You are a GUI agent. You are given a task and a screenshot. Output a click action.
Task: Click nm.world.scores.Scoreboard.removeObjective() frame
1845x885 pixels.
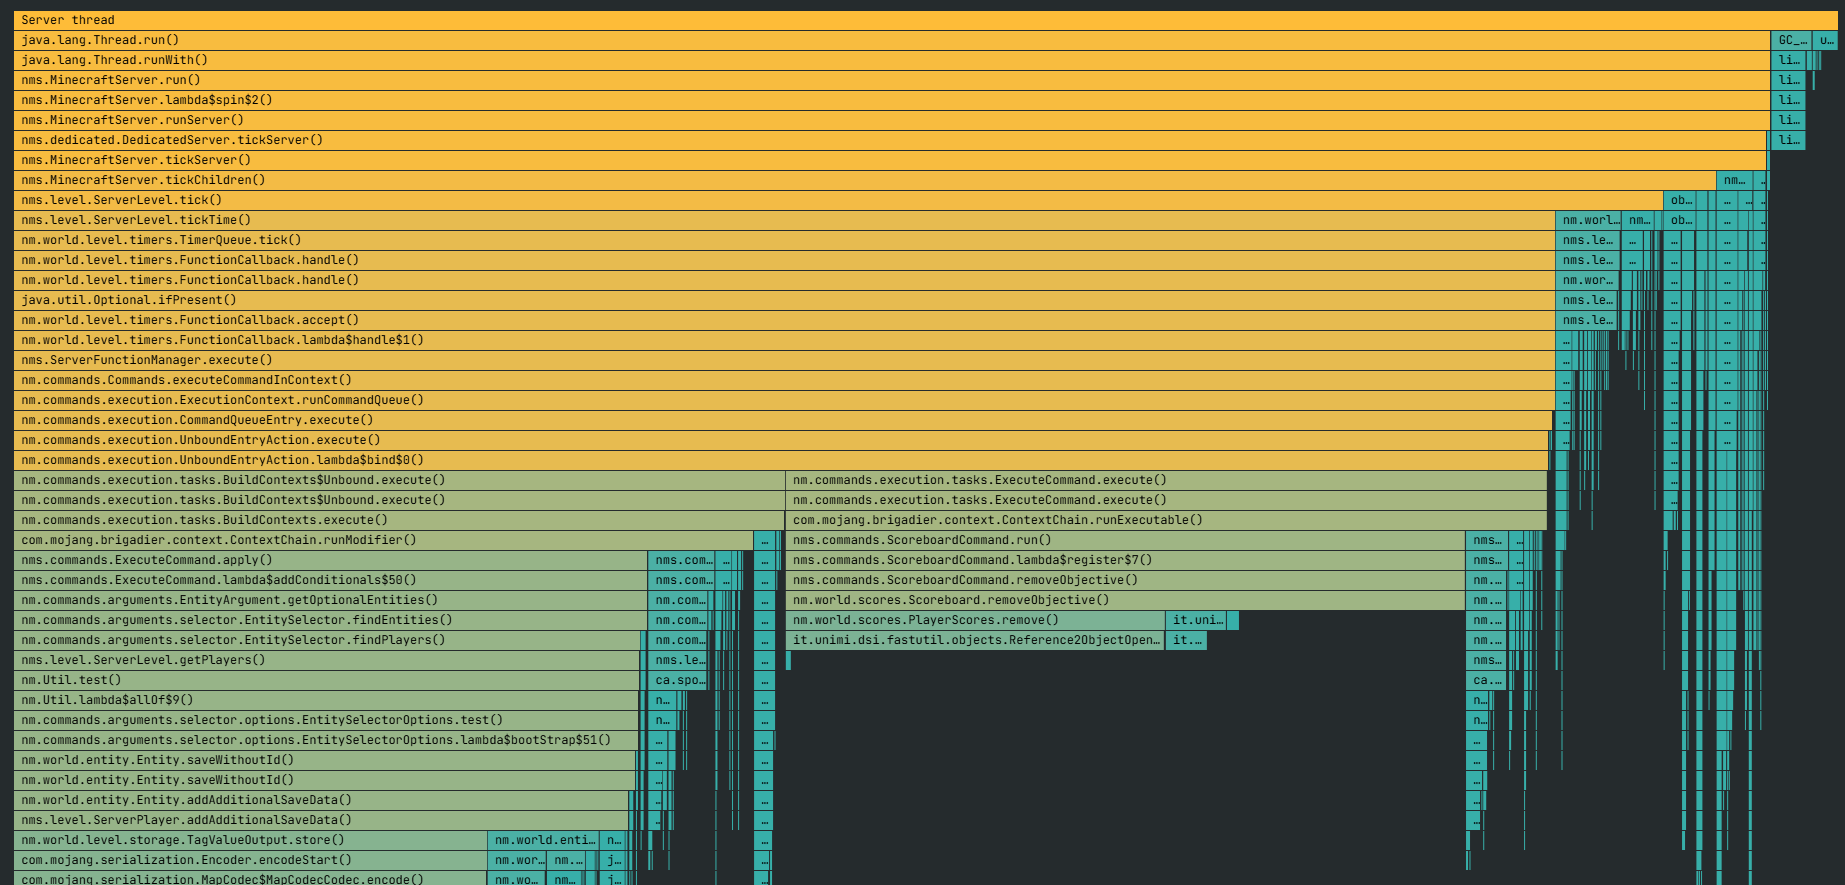point(1125,600)
